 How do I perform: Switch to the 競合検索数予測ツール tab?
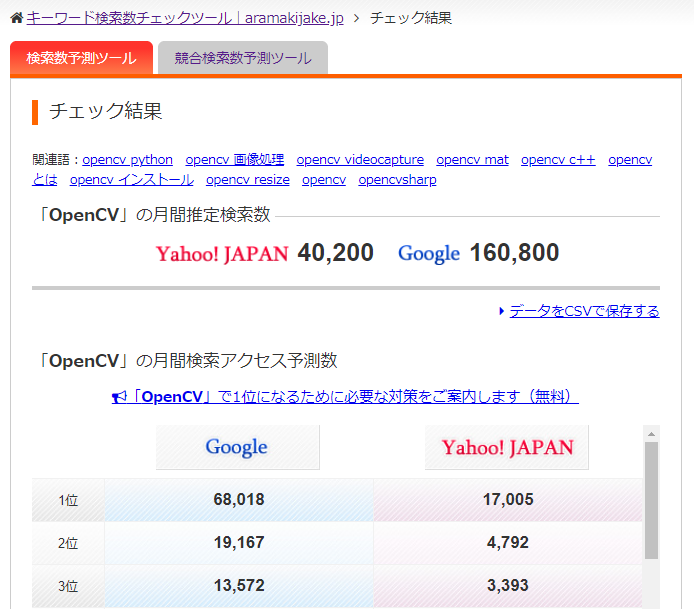243,58
